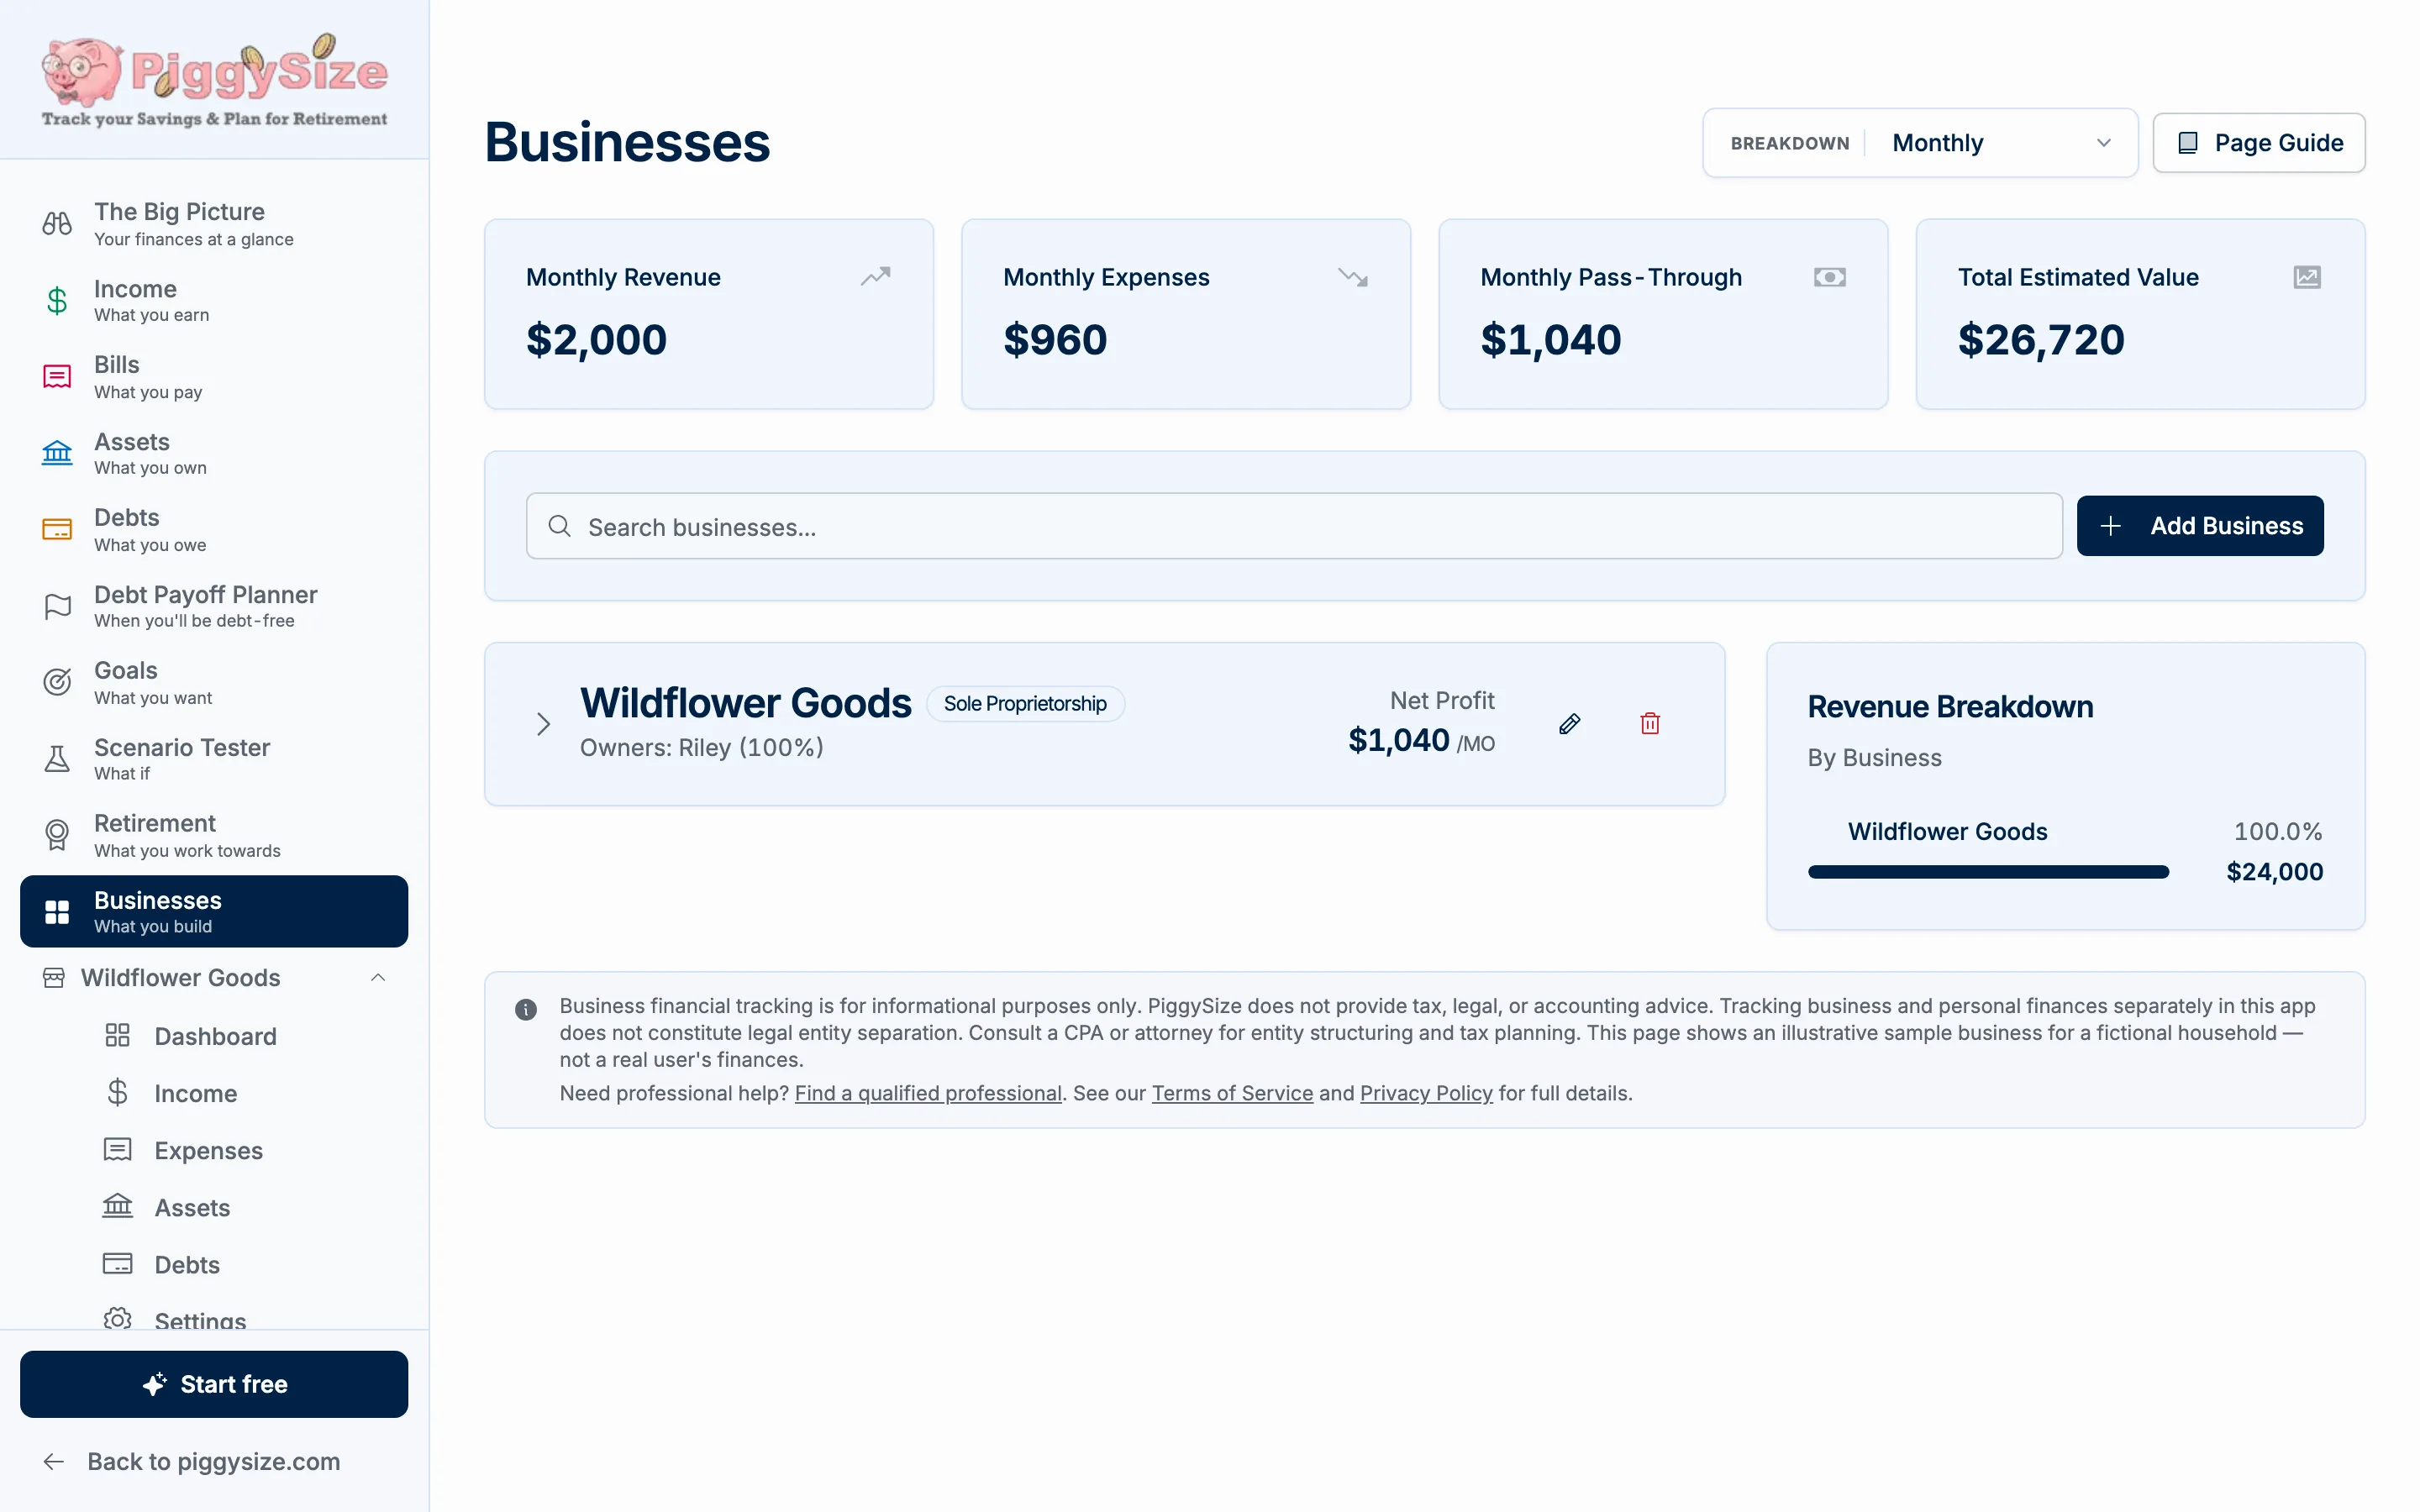Click the Owners: Riley (100%) text
Screen dimensions: 2420x1512
(x=701, y=748)
